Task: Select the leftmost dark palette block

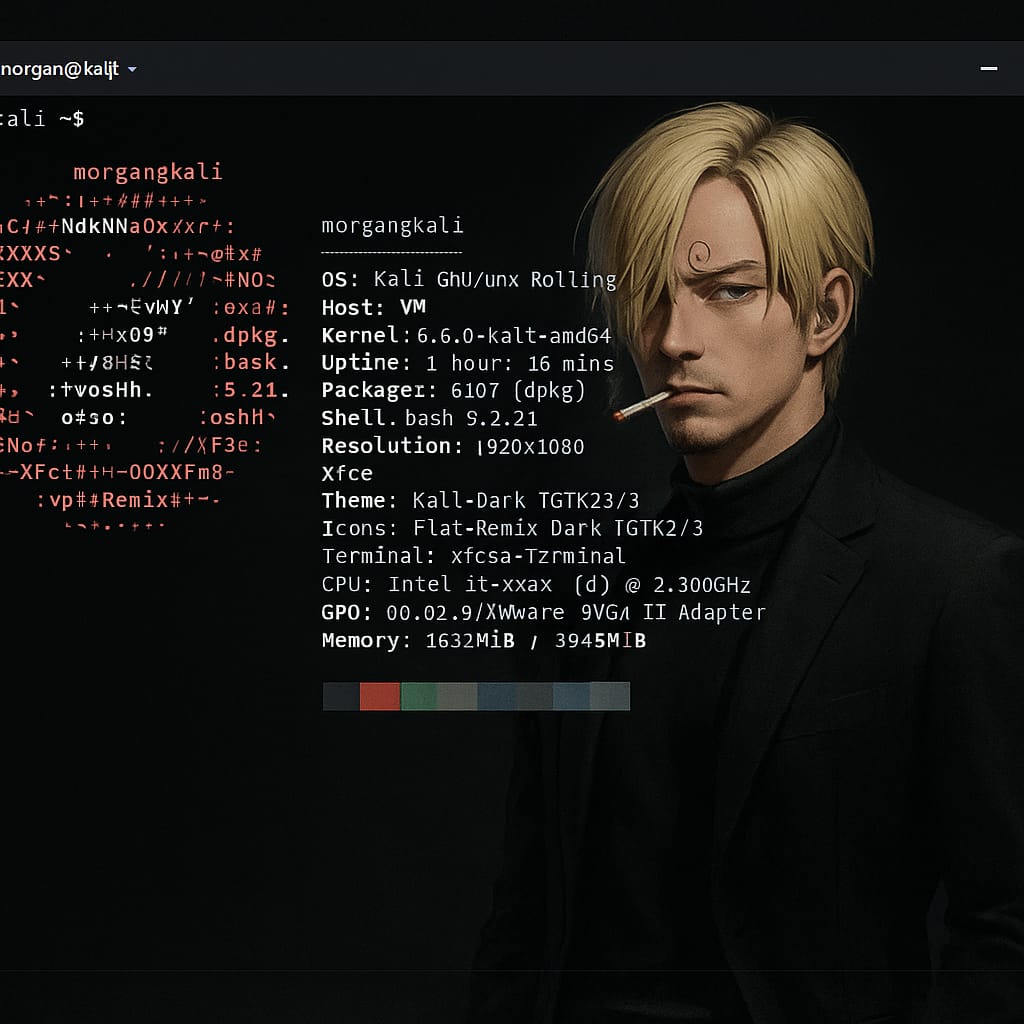Action: pos(341,696)
